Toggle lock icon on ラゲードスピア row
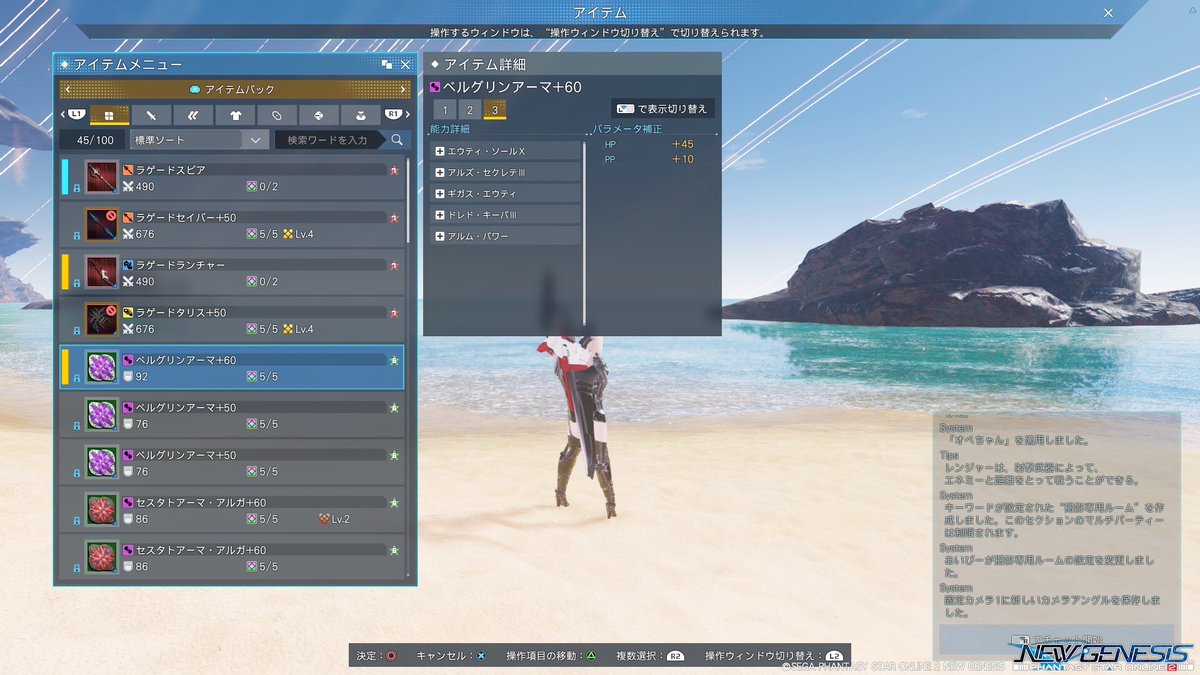 (76, 187)
